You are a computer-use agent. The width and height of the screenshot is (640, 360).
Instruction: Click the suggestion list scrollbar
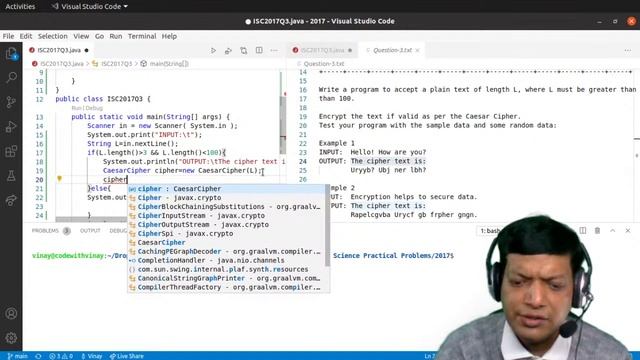coord(327,225)
